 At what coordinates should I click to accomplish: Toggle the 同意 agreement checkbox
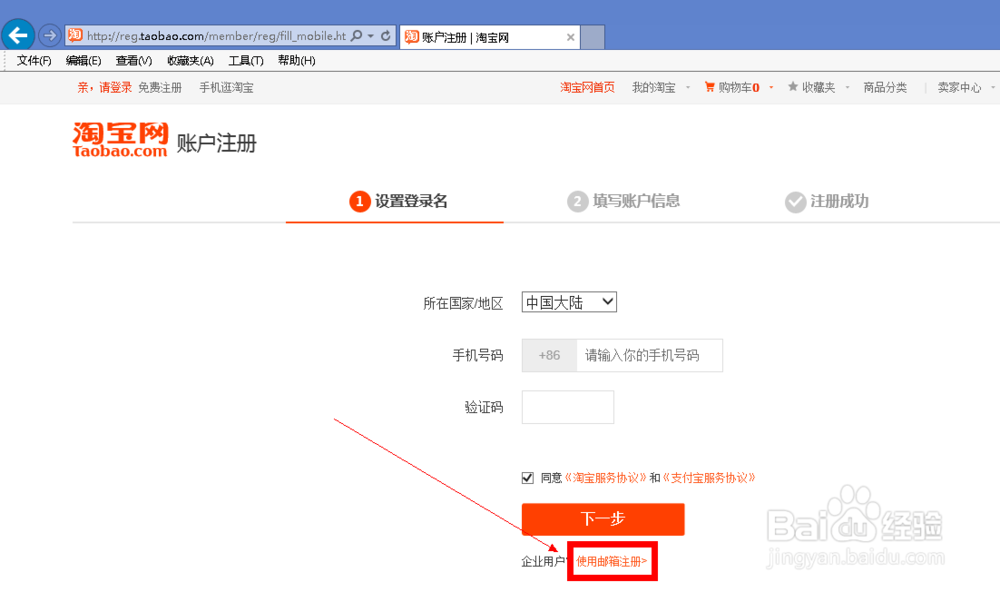tap(527, 478)
